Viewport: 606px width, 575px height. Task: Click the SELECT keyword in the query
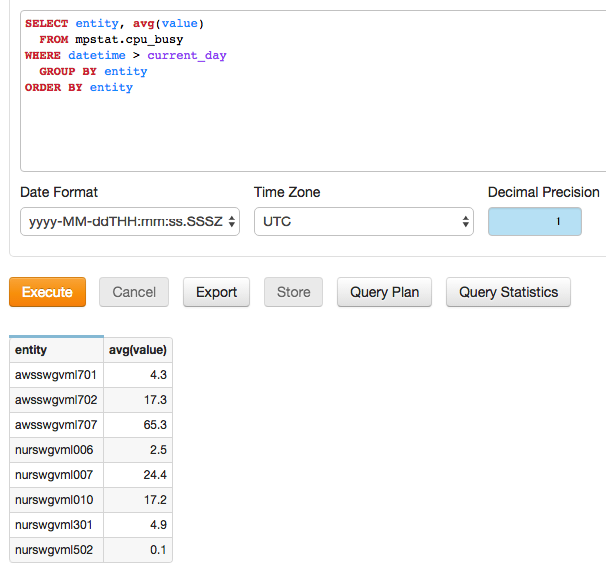tap(46, 24)
